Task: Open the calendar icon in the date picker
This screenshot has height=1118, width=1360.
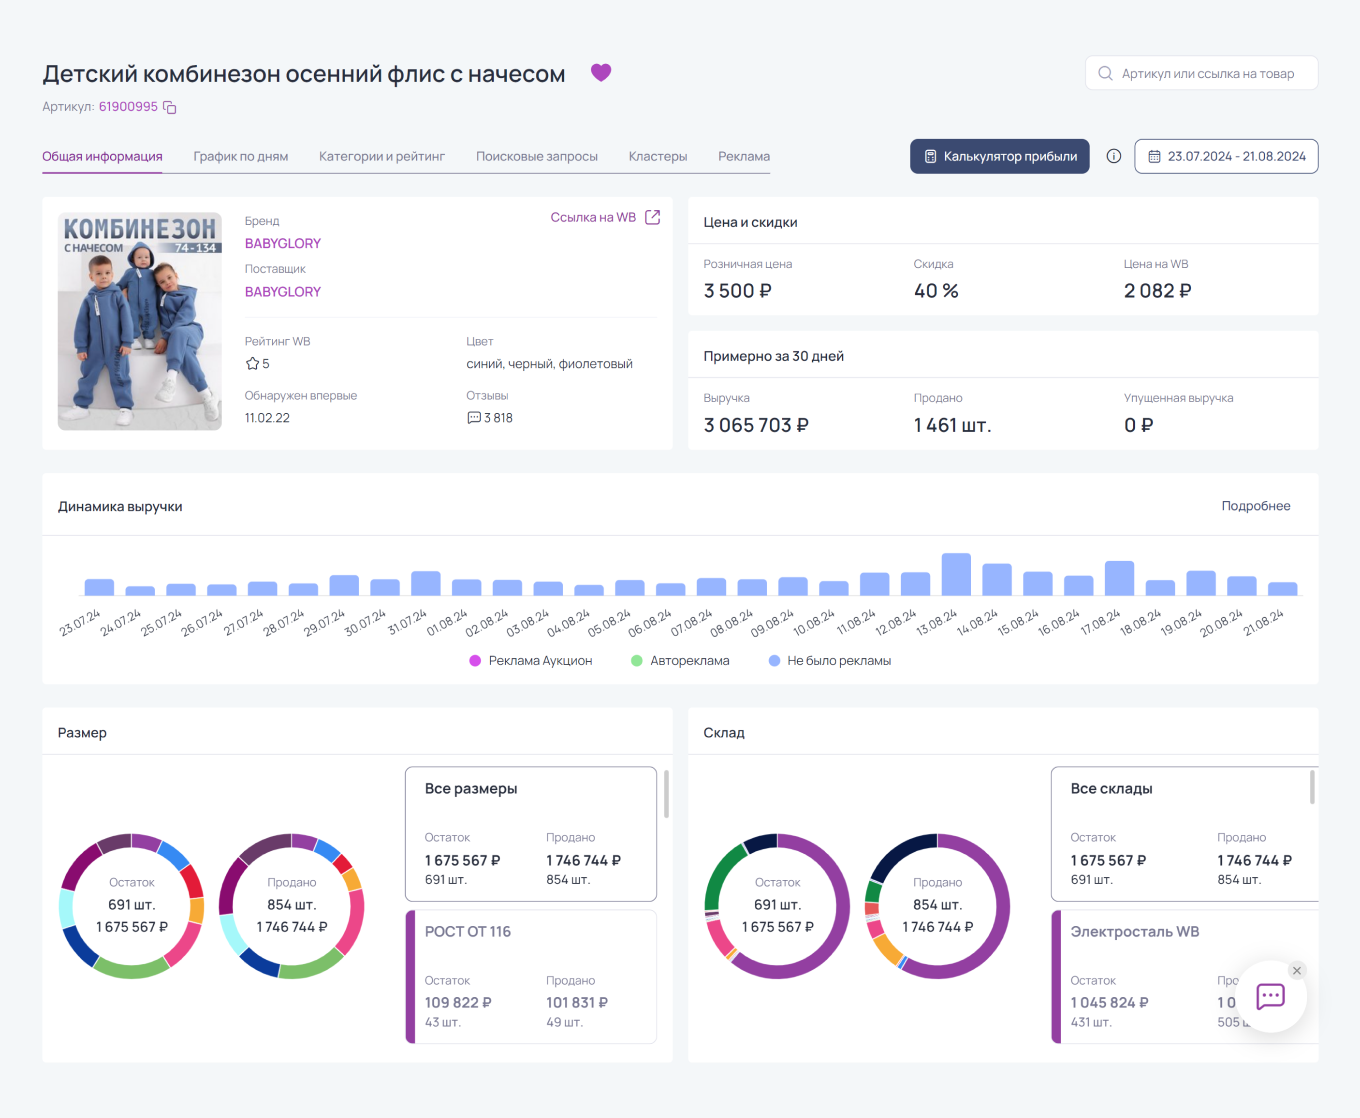Action: pyautogui.click(x=1155, y=156)
